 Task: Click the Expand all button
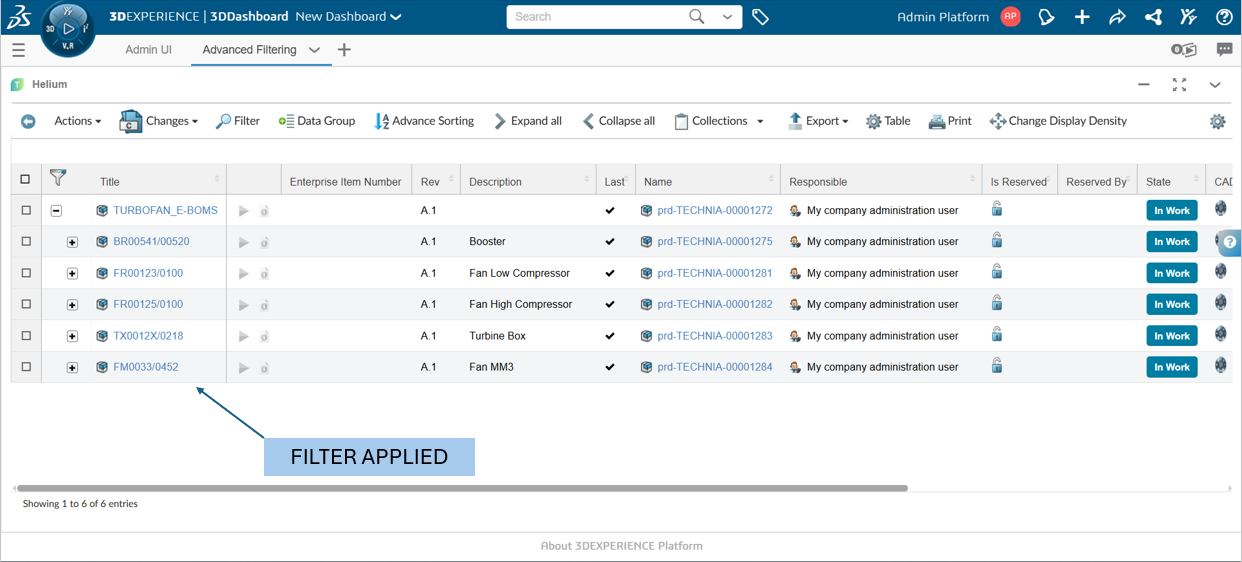point(527,121)
